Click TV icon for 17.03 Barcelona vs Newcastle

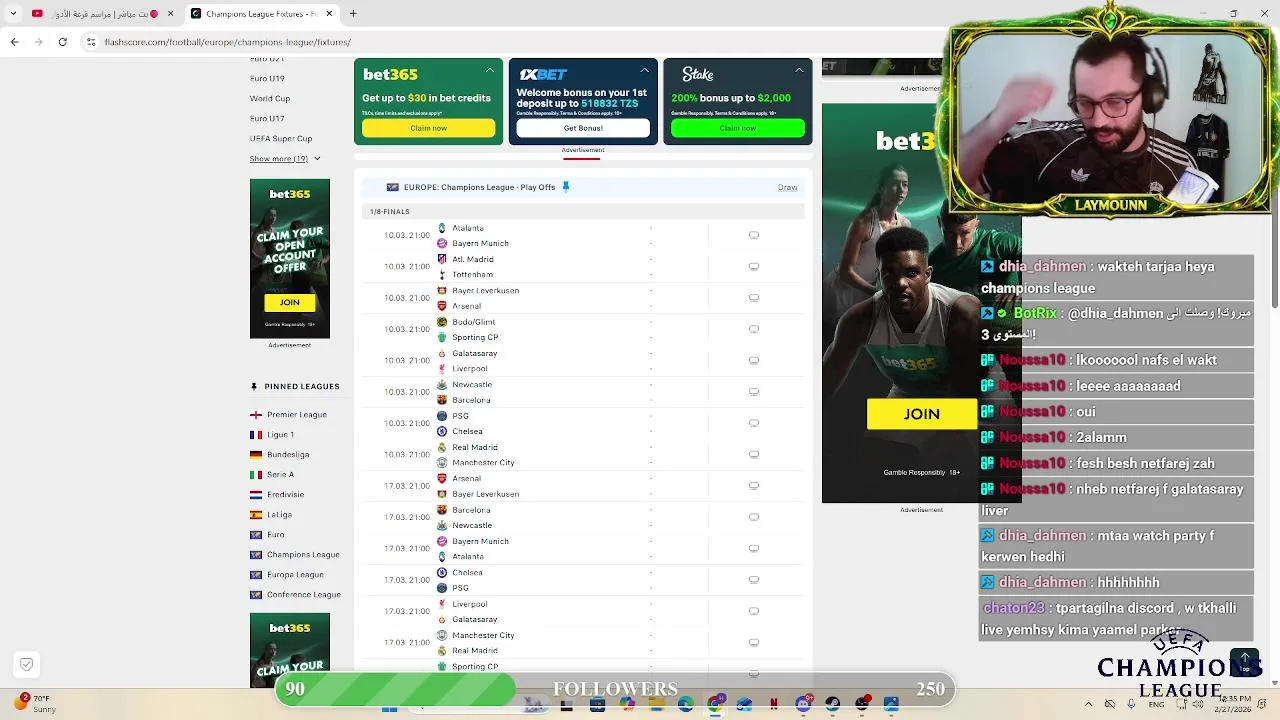(x=754, y=517)
